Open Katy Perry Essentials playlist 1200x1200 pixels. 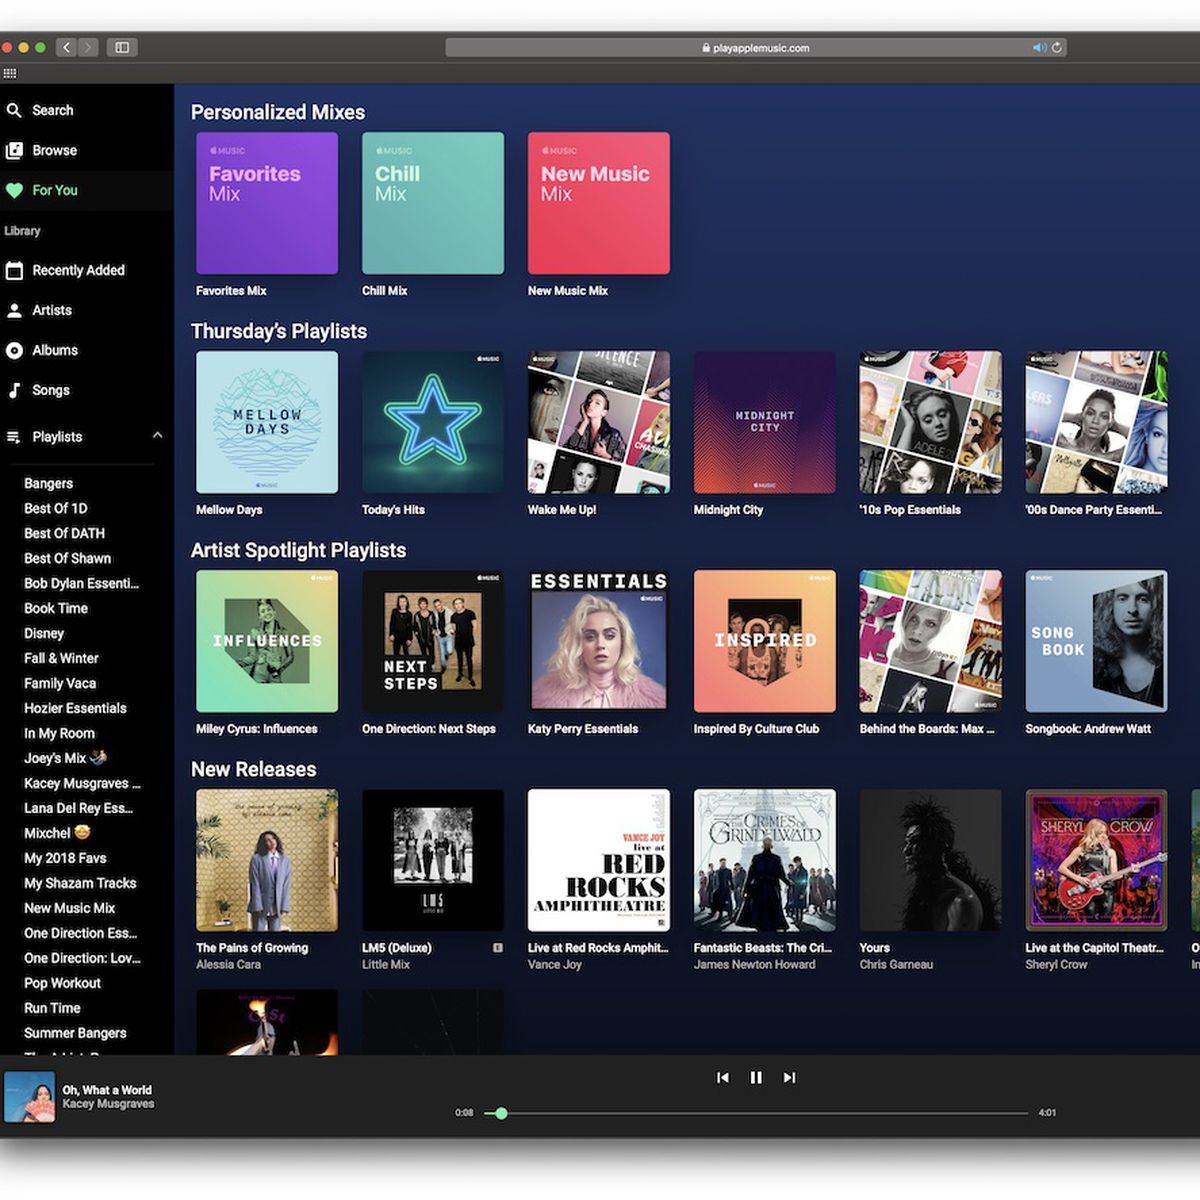pyautogui.click(x=598, y=641)
